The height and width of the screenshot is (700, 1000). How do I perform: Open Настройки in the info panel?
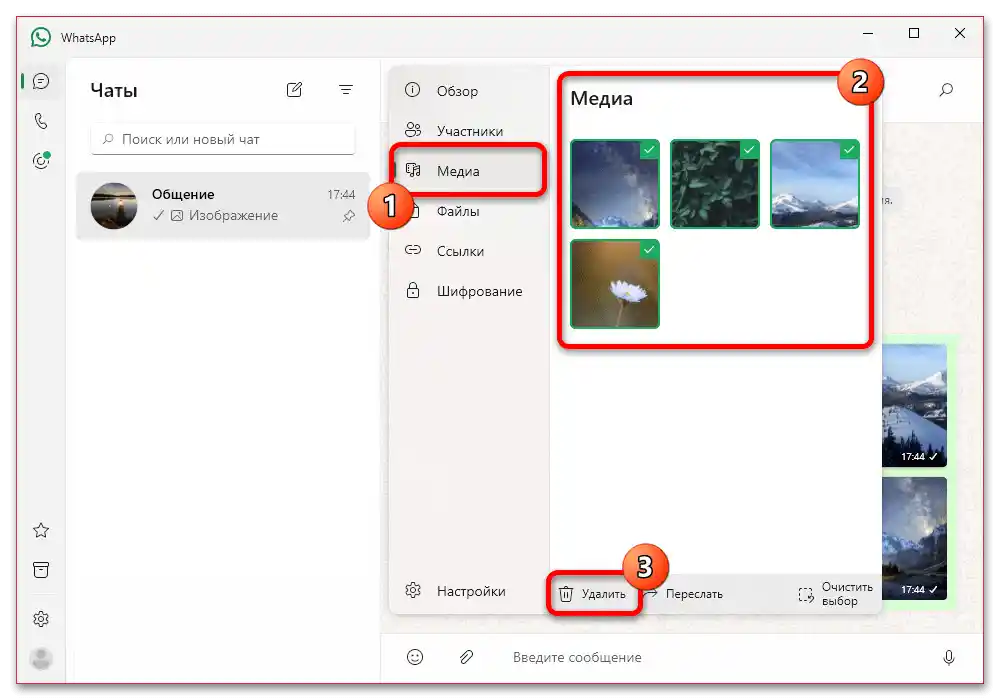469,591
